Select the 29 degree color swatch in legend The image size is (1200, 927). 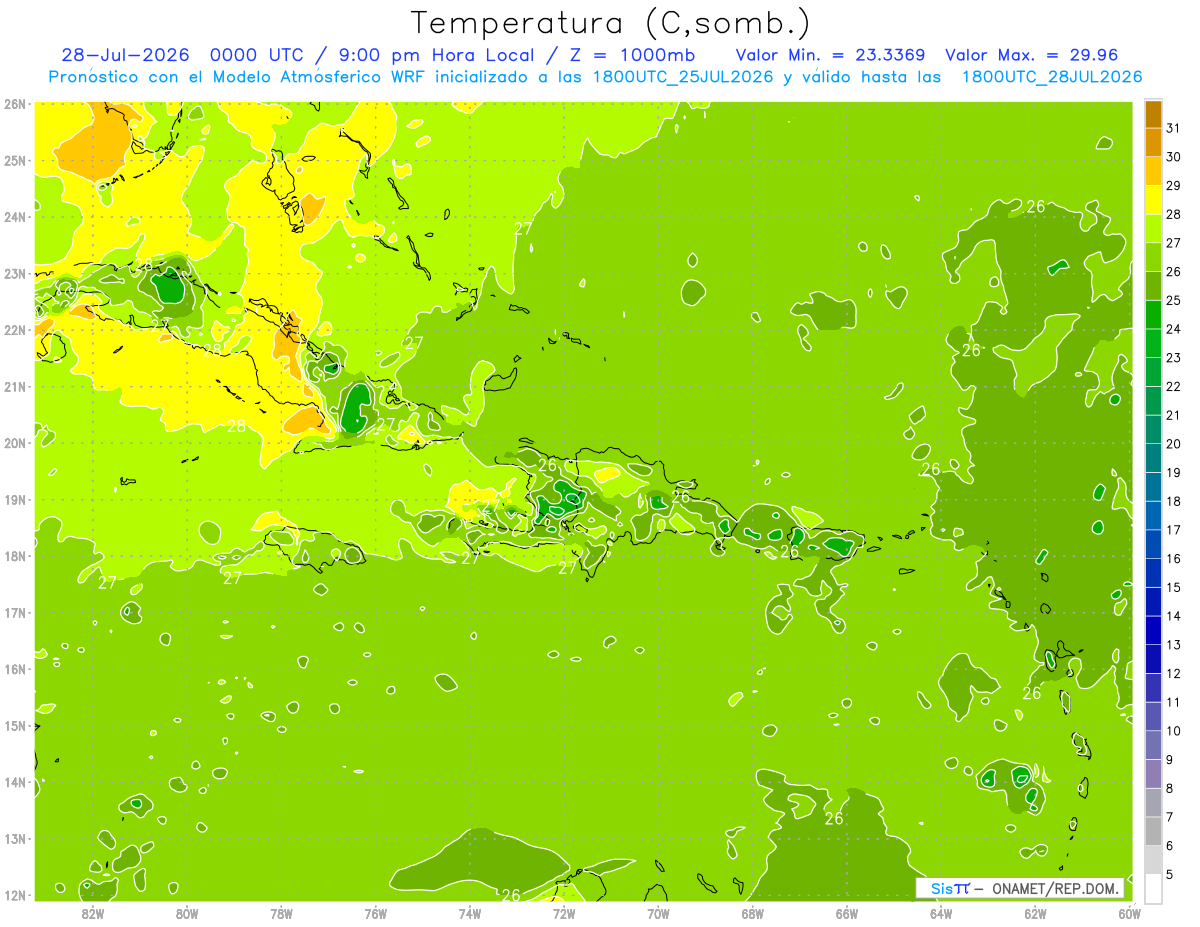click(1153, 172)
